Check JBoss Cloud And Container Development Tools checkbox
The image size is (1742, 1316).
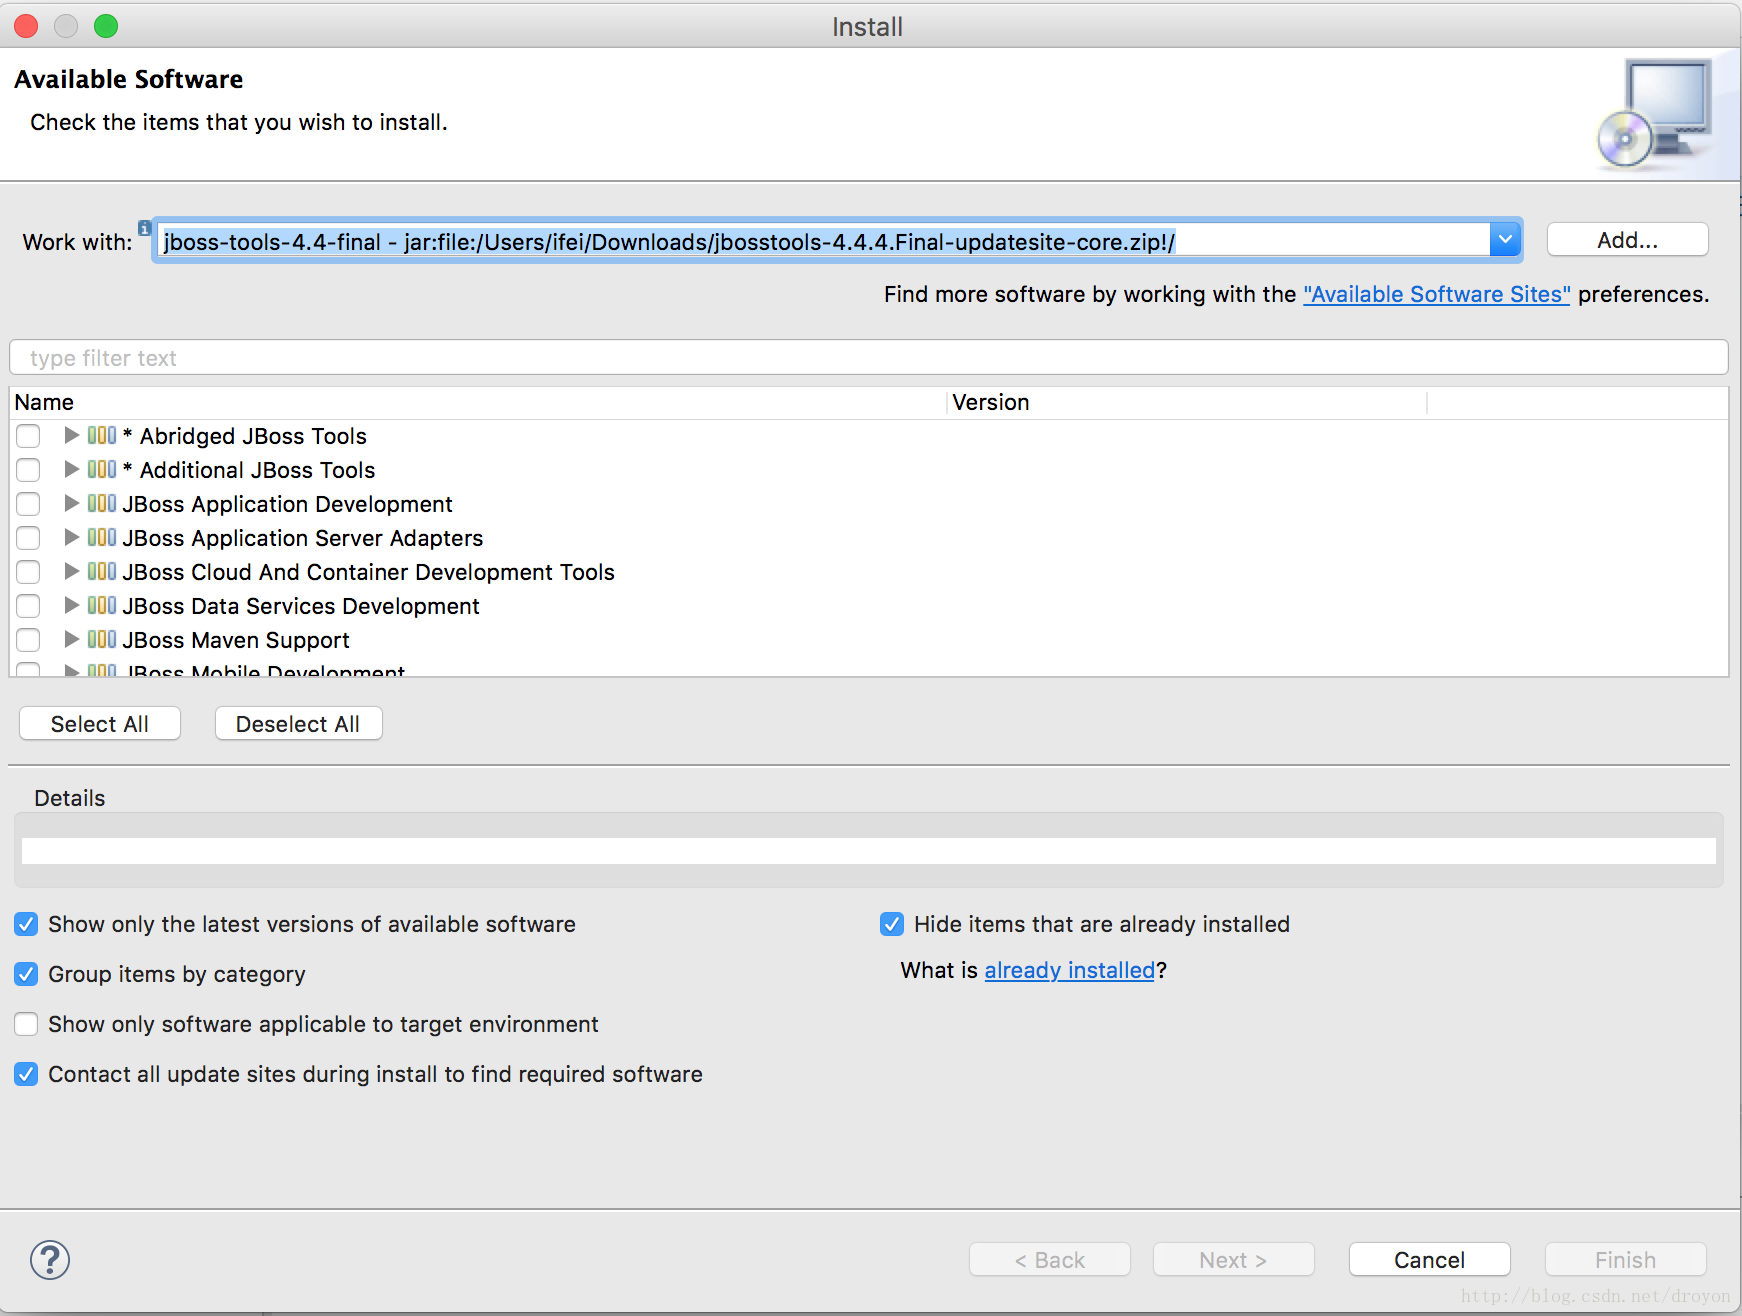pos(28,572)
